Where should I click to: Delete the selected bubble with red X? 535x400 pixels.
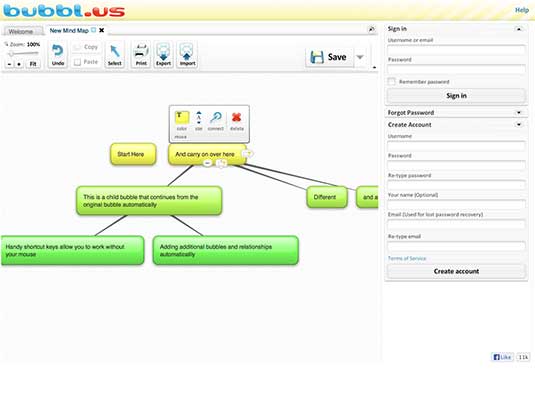236,121
